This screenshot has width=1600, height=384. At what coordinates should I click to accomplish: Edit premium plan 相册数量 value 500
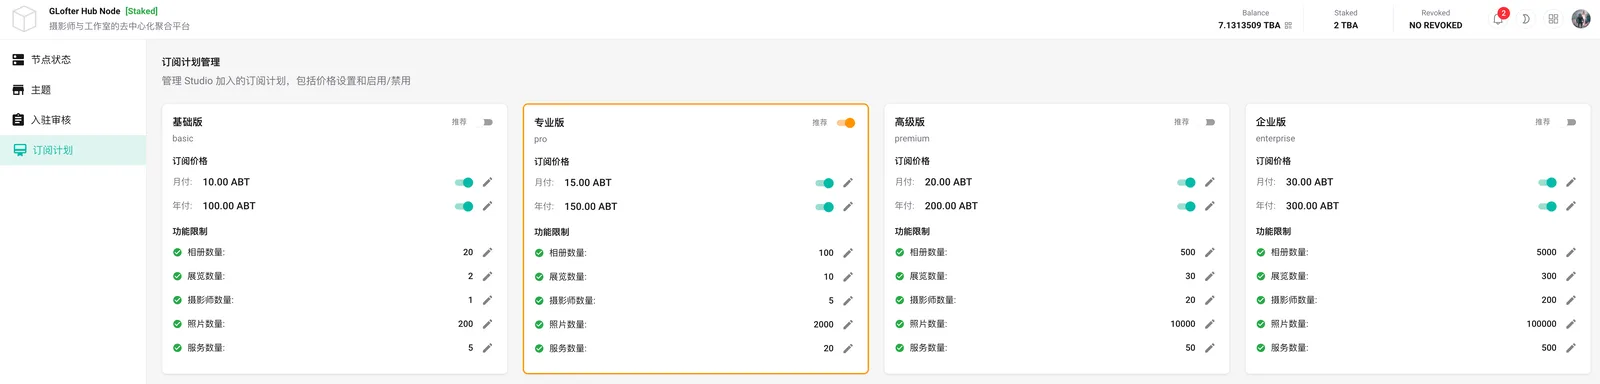pyautogui.click(x=1209, y=252)
